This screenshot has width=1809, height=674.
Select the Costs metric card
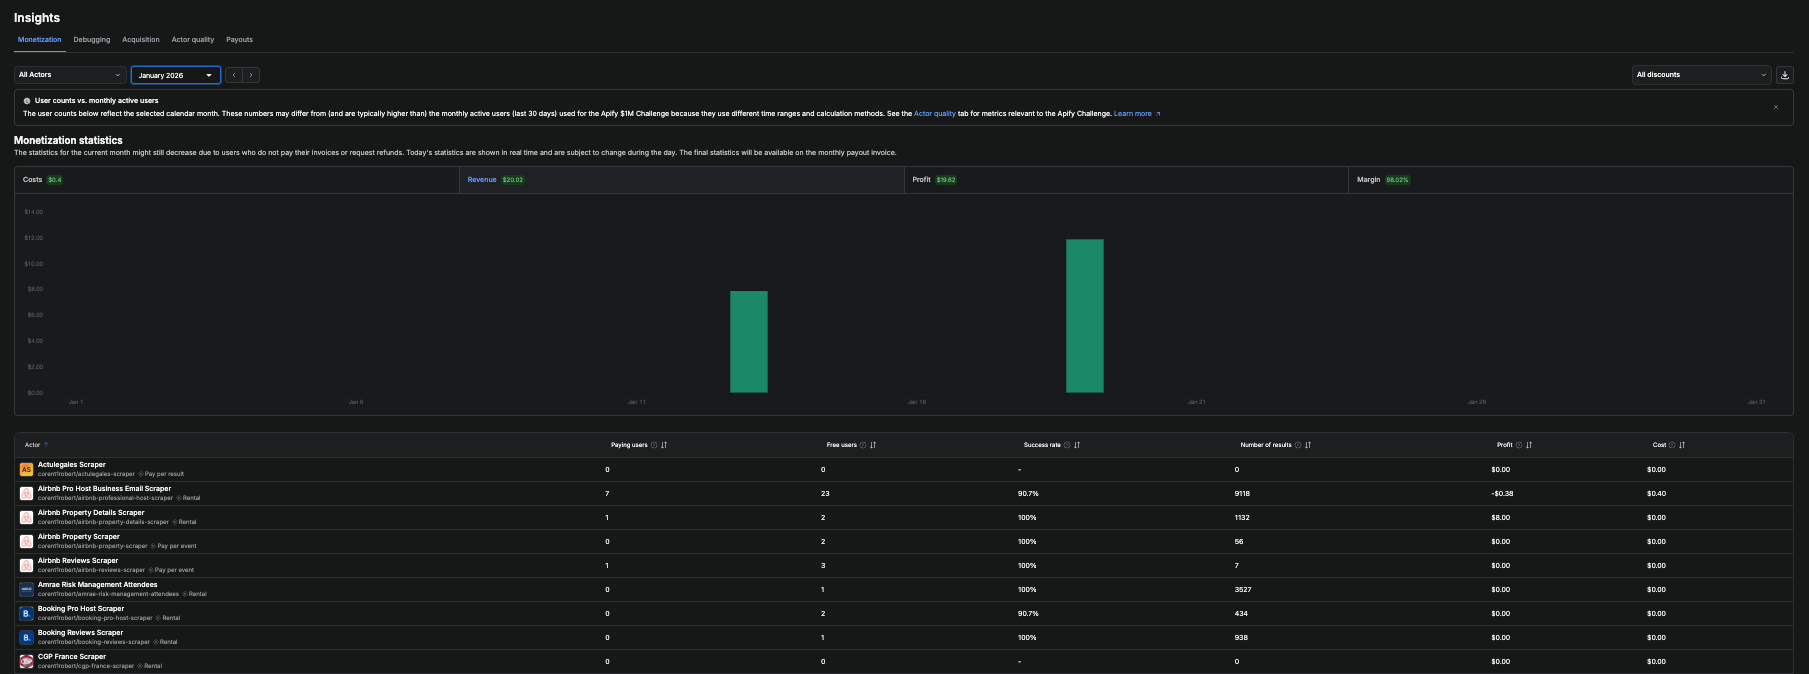tap(237, 180)
